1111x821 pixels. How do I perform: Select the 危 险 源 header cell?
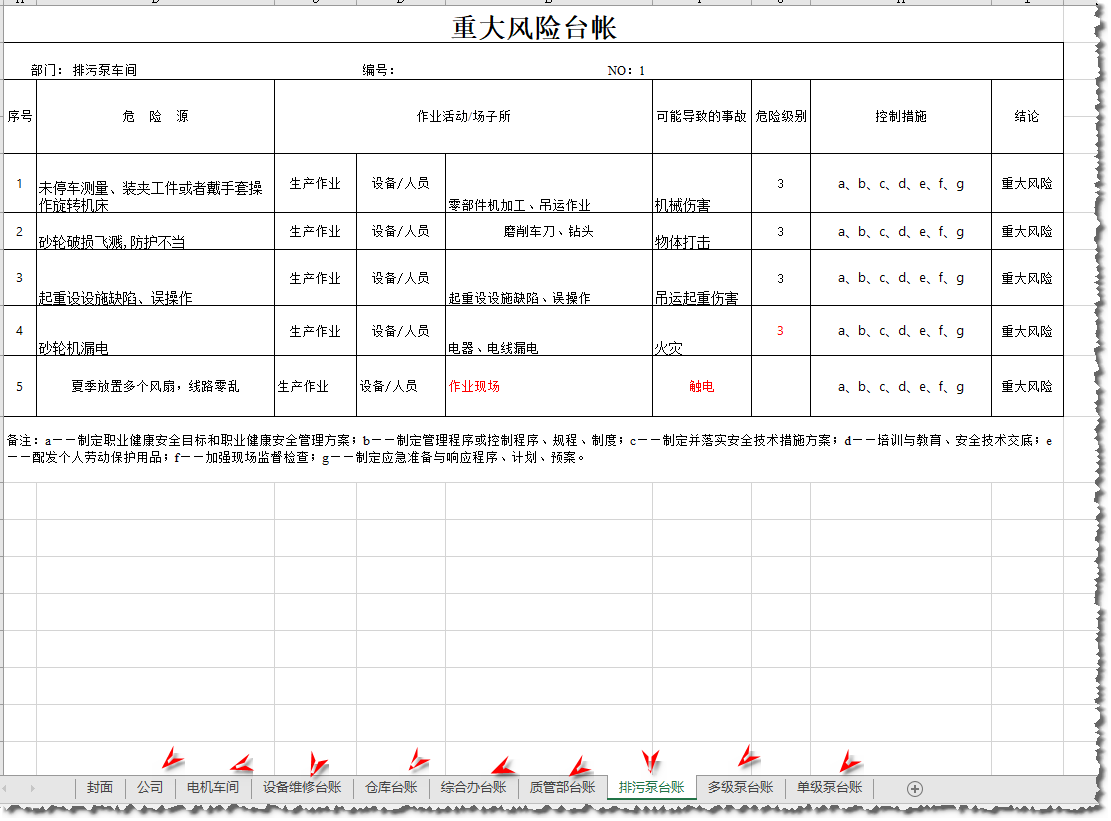click(155, 116)
